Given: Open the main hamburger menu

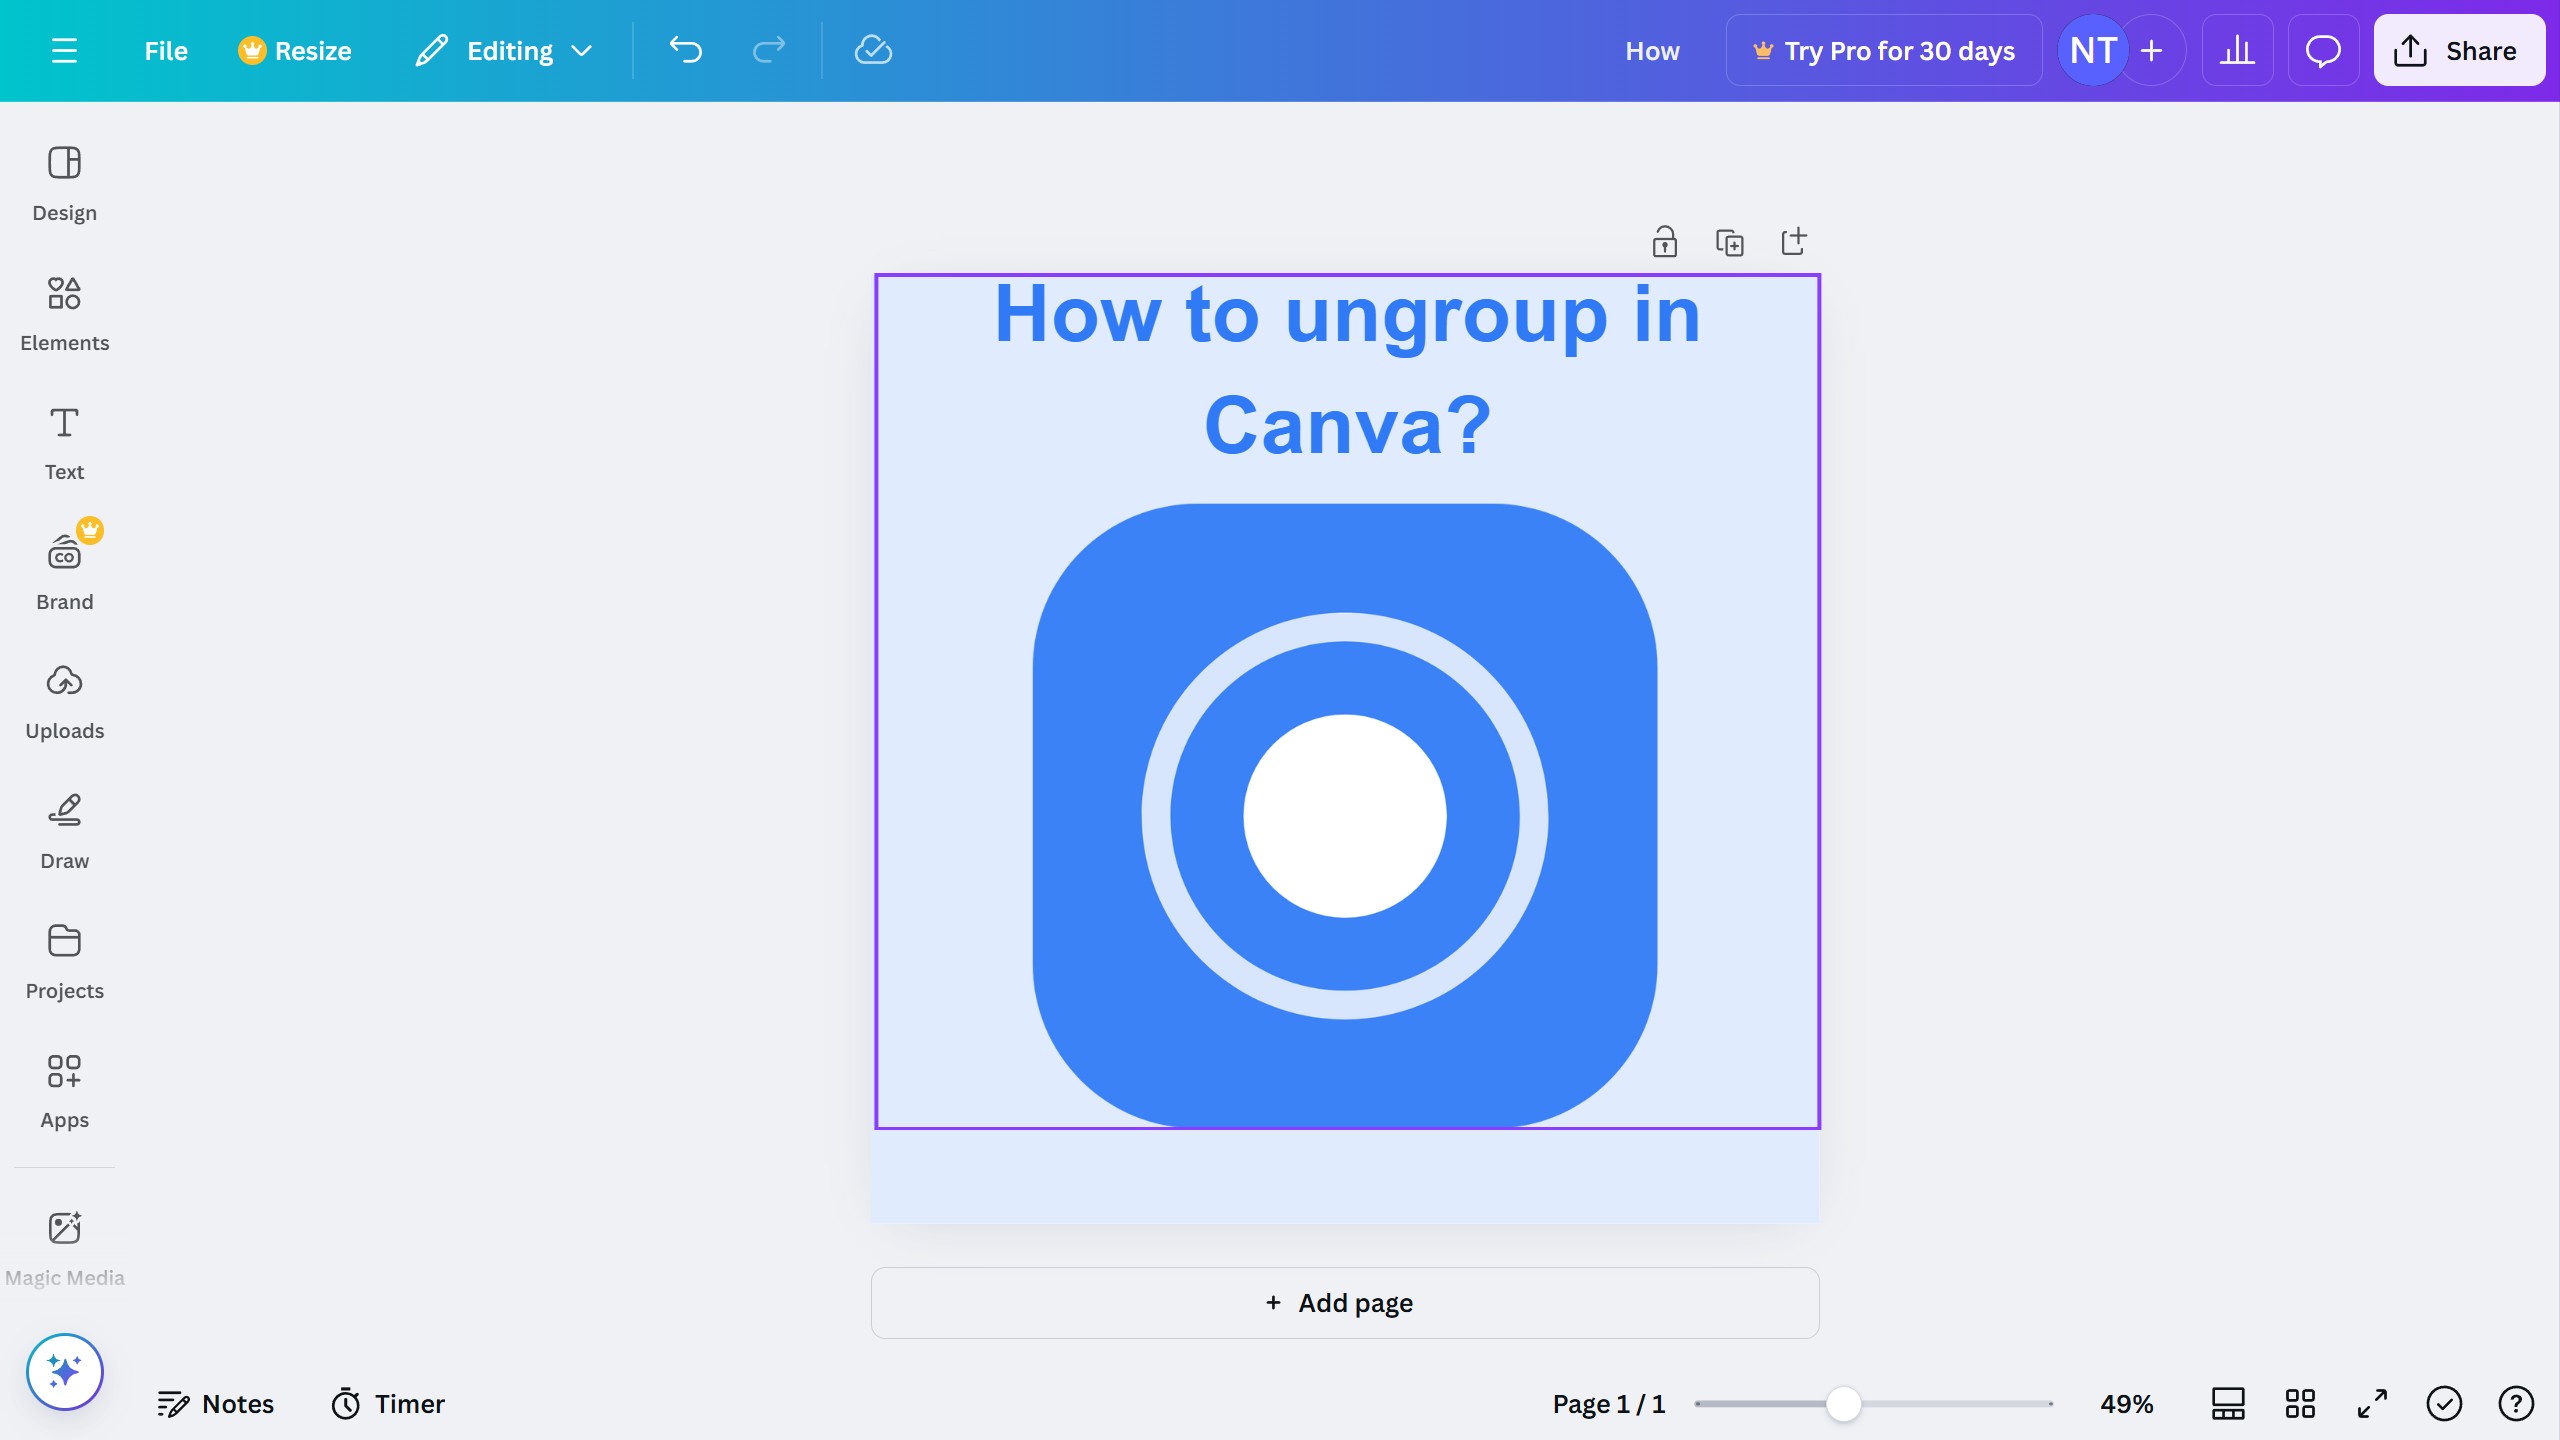Looking at the screenshot, I should tap(65, 50).
